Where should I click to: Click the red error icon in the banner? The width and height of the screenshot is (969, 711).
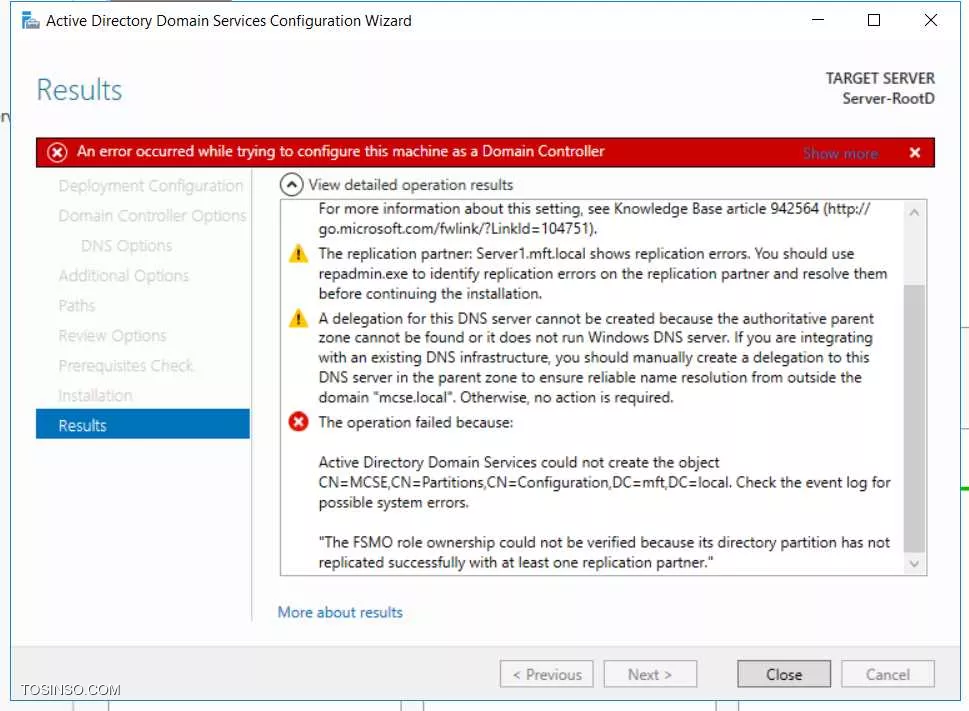57,152
